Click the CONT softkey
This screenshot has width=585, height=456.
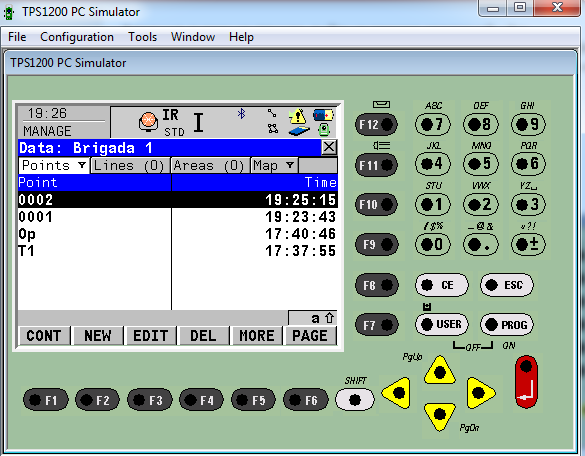tap(44, 335)
